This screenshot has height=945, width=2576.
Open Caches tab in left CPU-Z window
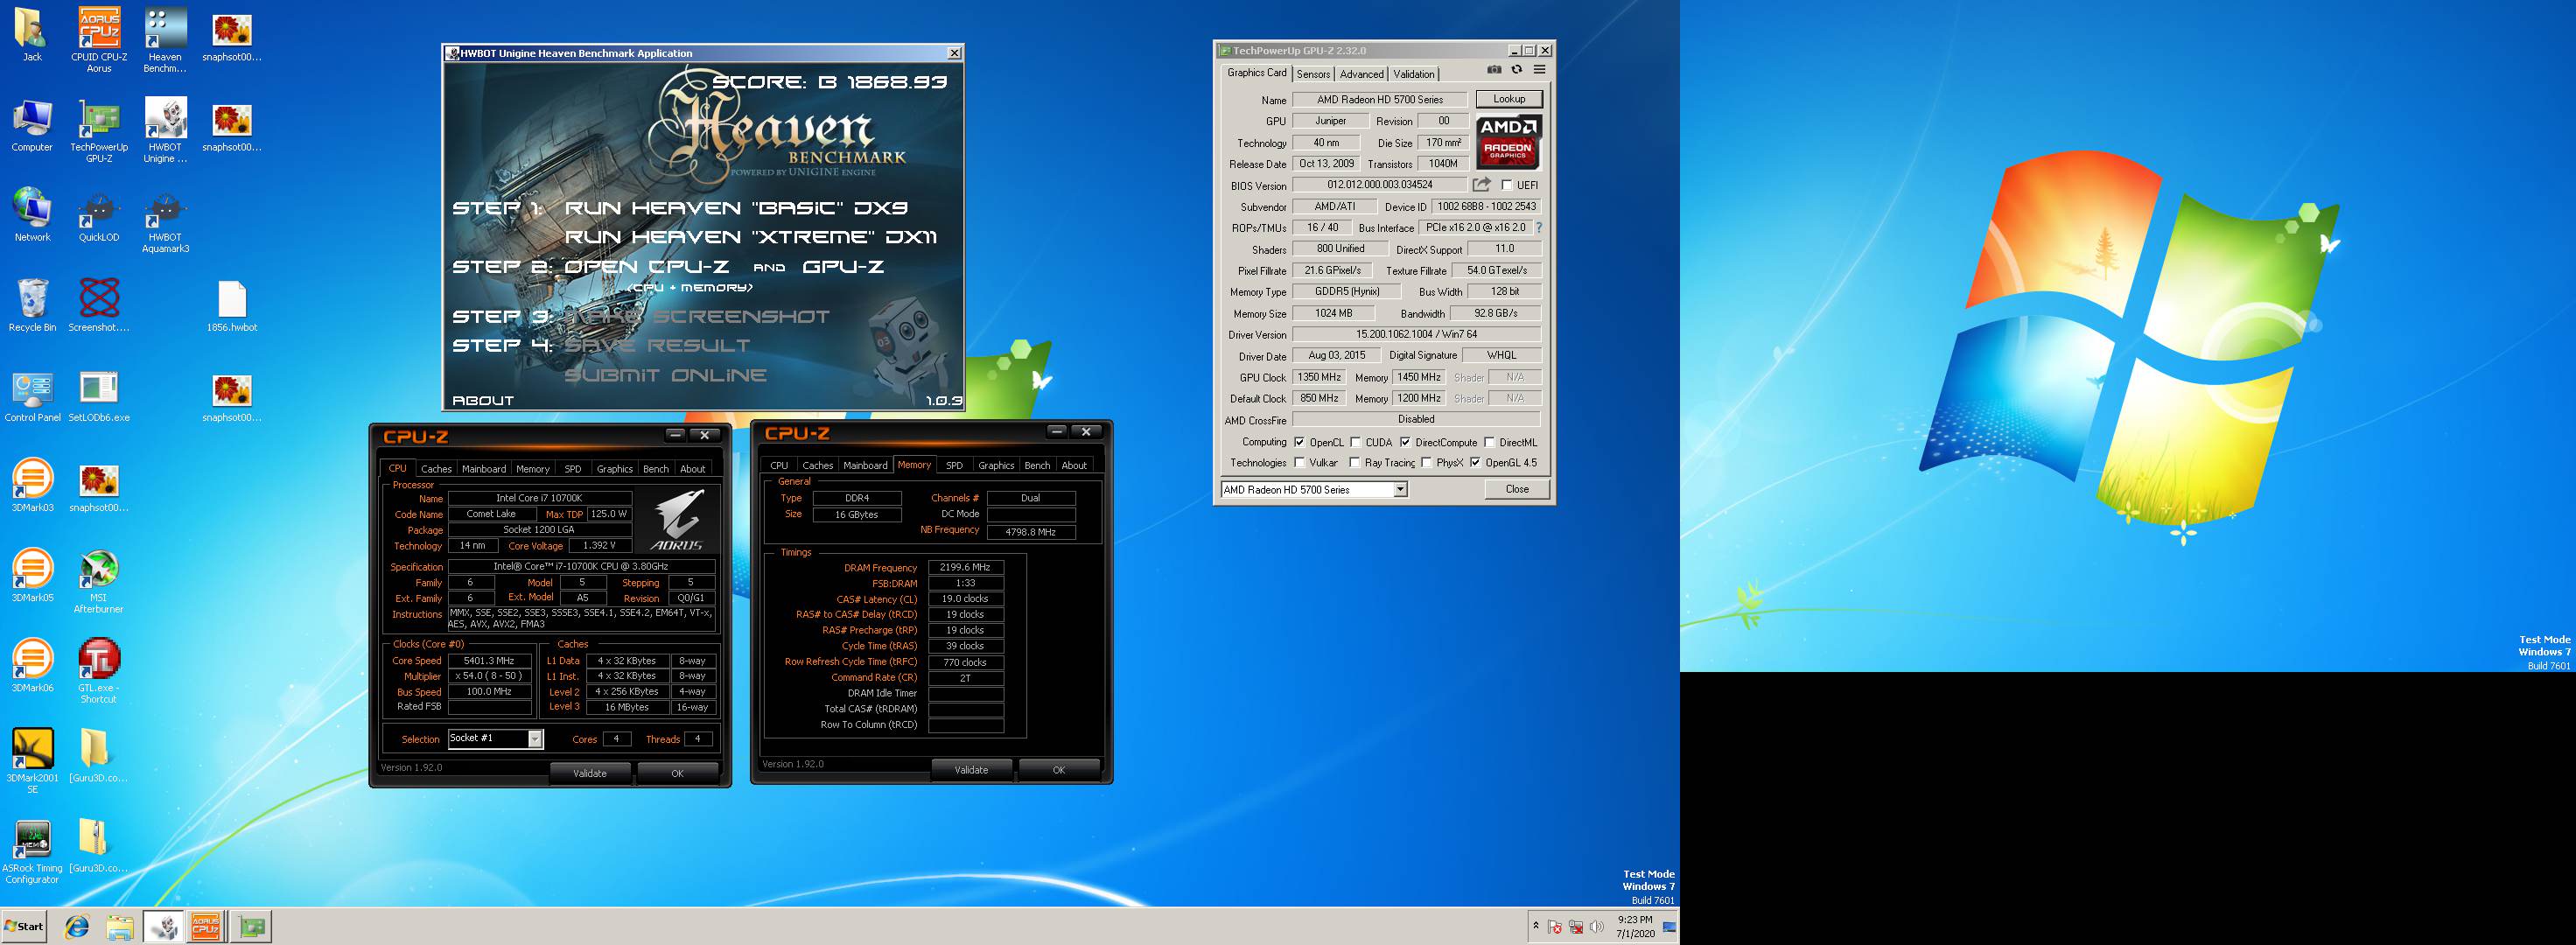tap(436, 469)
